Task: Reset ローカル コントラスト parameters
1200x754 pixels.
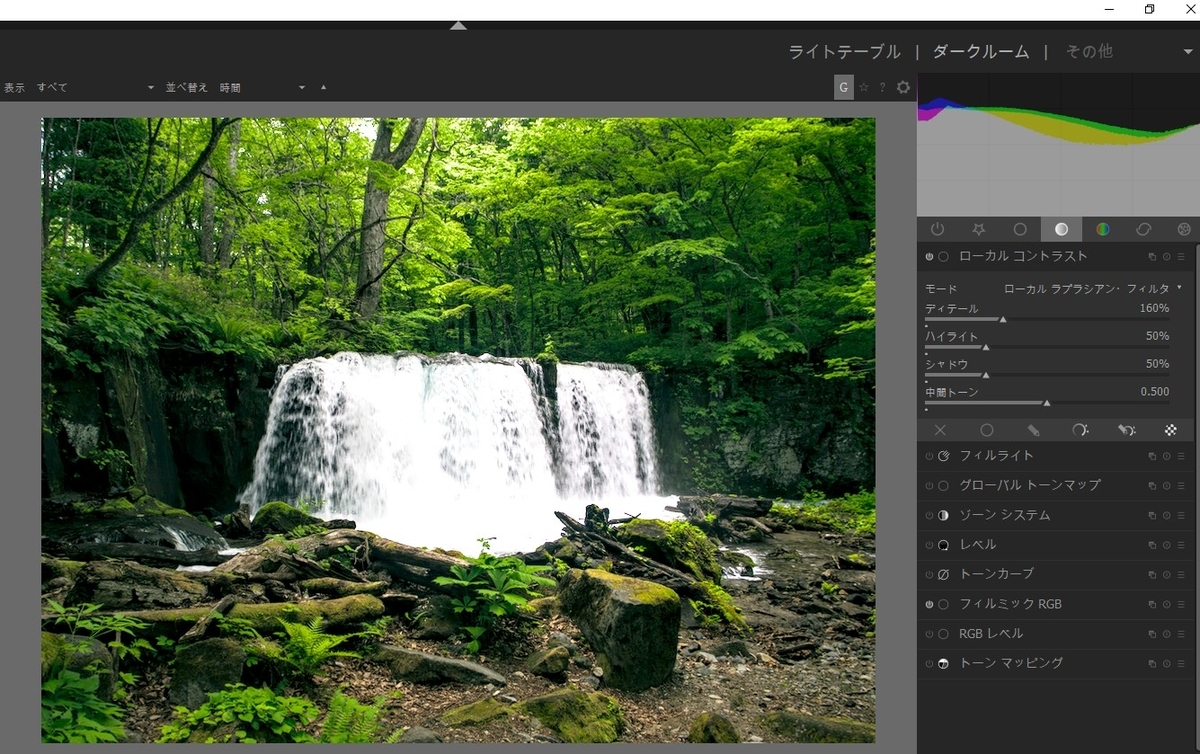Action: pyautogui.click(x=1166, y=257)
